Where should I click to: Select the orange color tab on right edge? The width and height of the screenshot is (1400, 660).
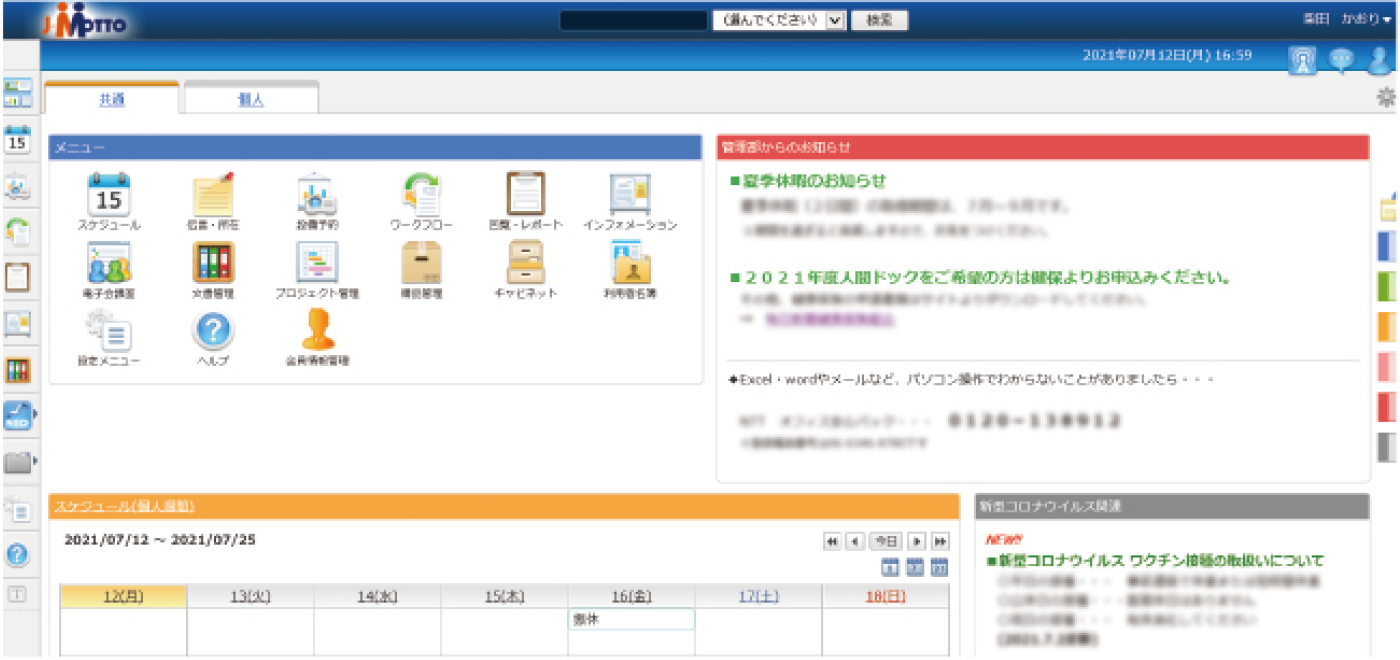coord(1389,326)
